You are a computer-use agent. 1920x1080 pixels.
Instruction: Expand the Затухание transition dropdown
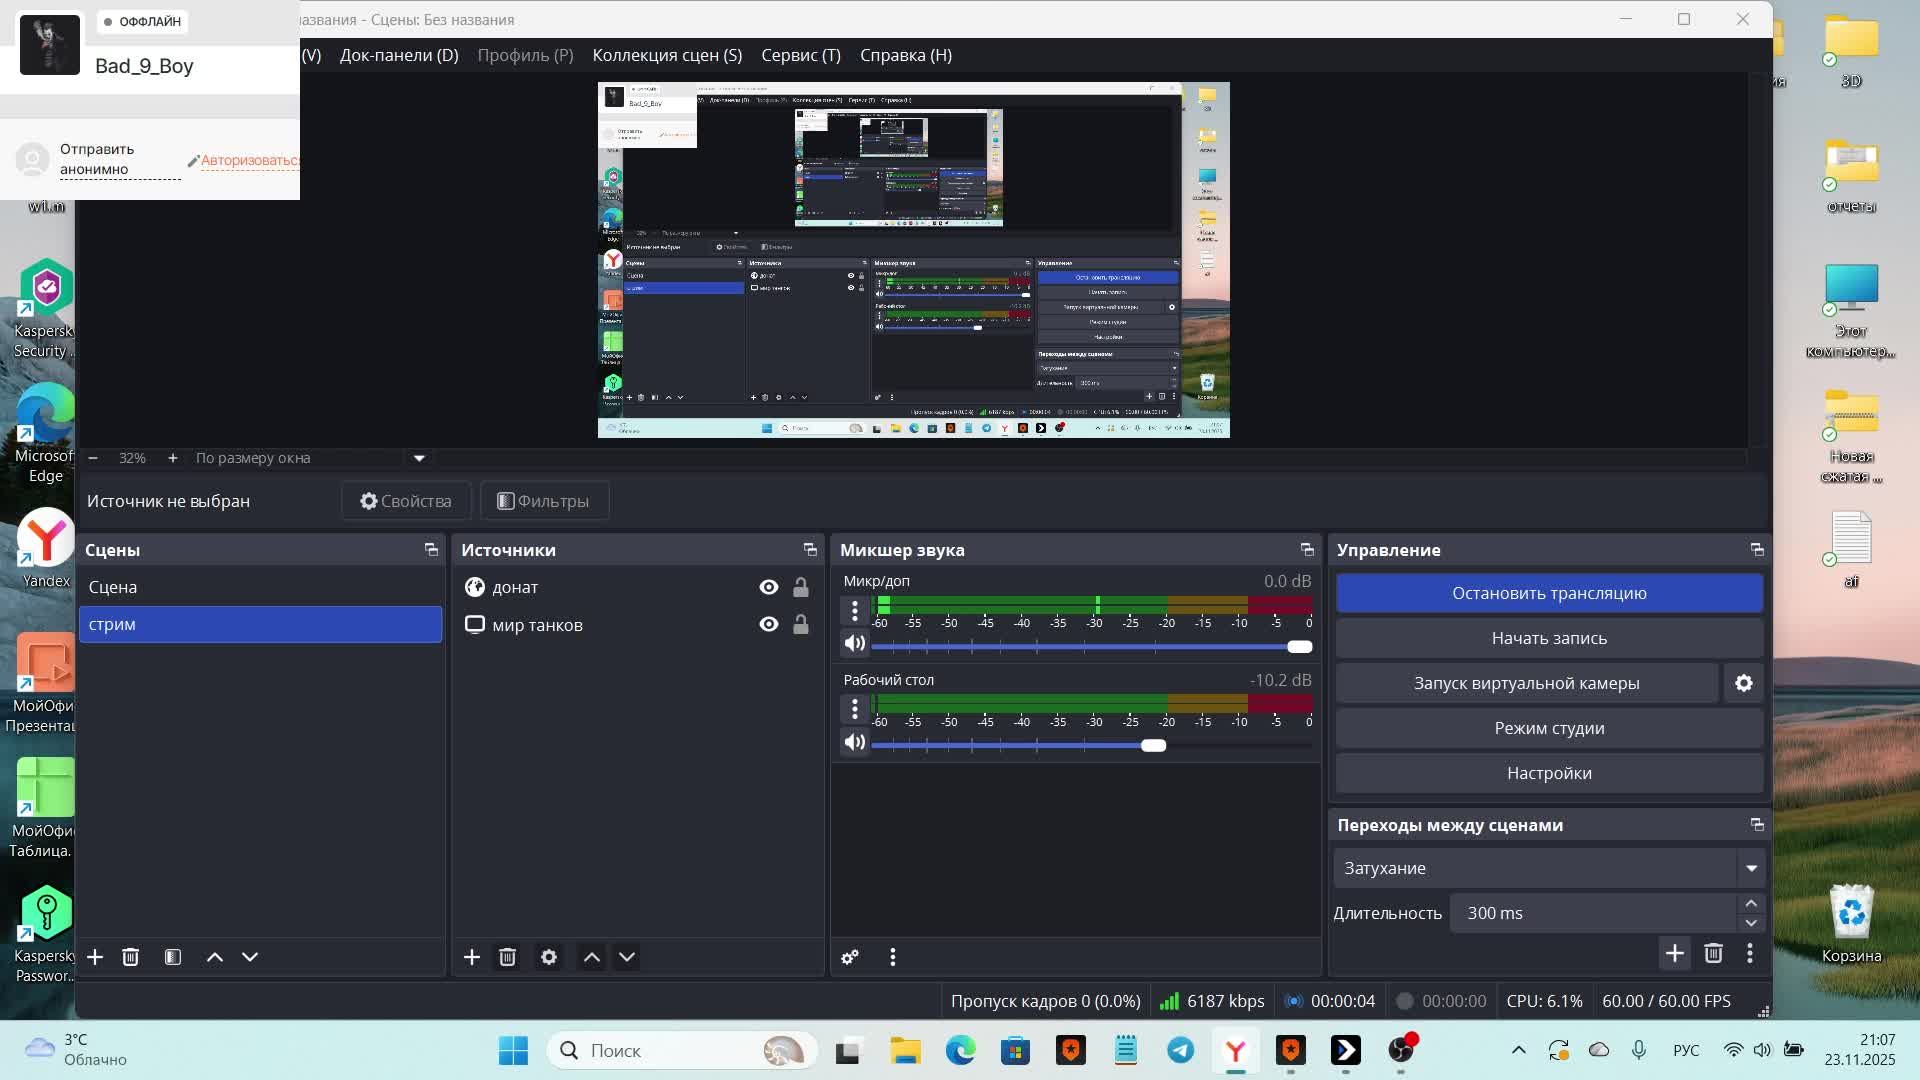point(1751,868)
